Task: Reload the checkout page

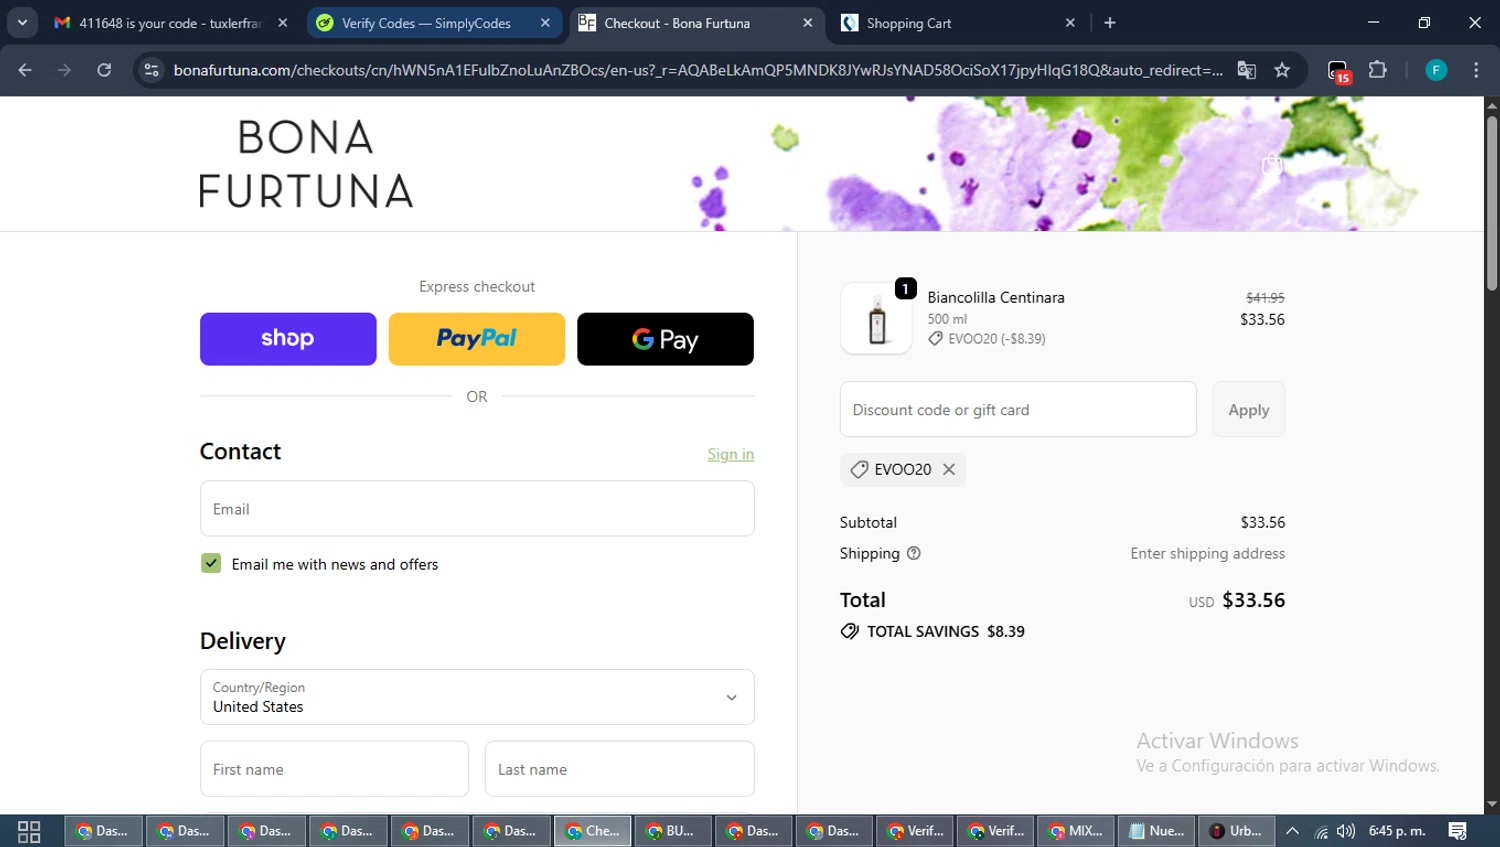Action: click(x=104, y=70)
